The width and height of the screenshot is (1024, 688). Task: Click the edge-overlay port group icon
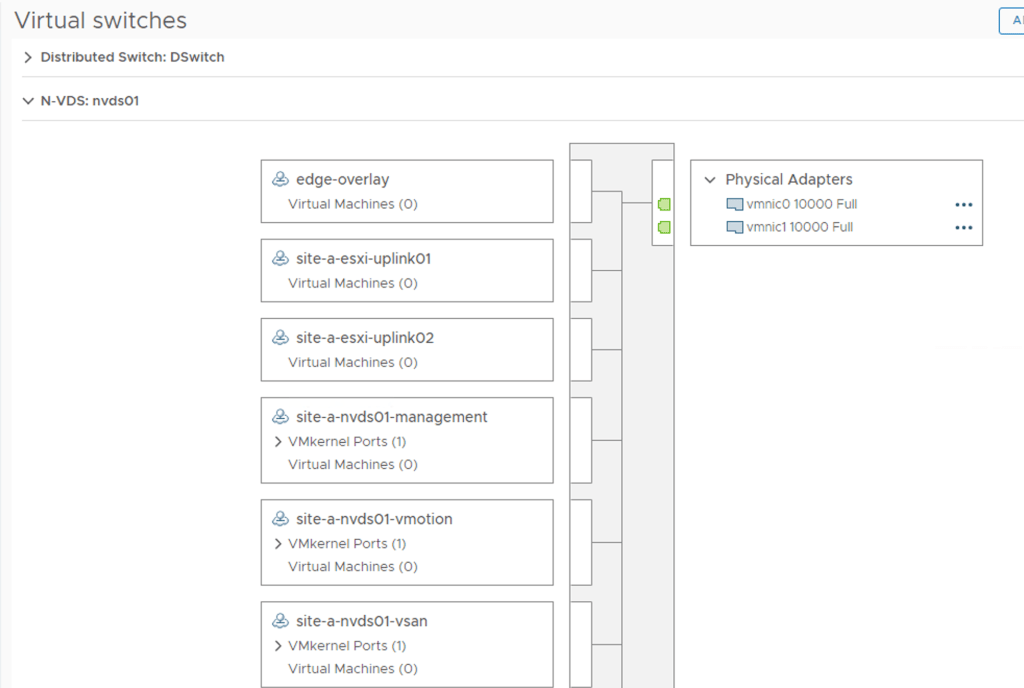tap(280, 180)
